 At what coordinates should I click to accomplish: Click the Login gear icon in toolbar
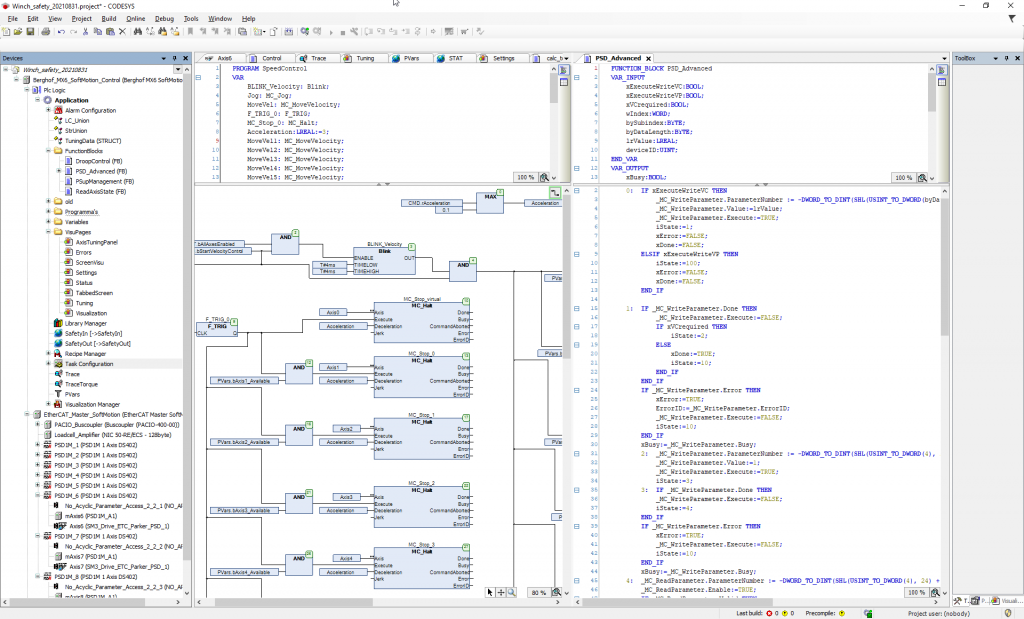pyautogui.click(x=305, y=31)
